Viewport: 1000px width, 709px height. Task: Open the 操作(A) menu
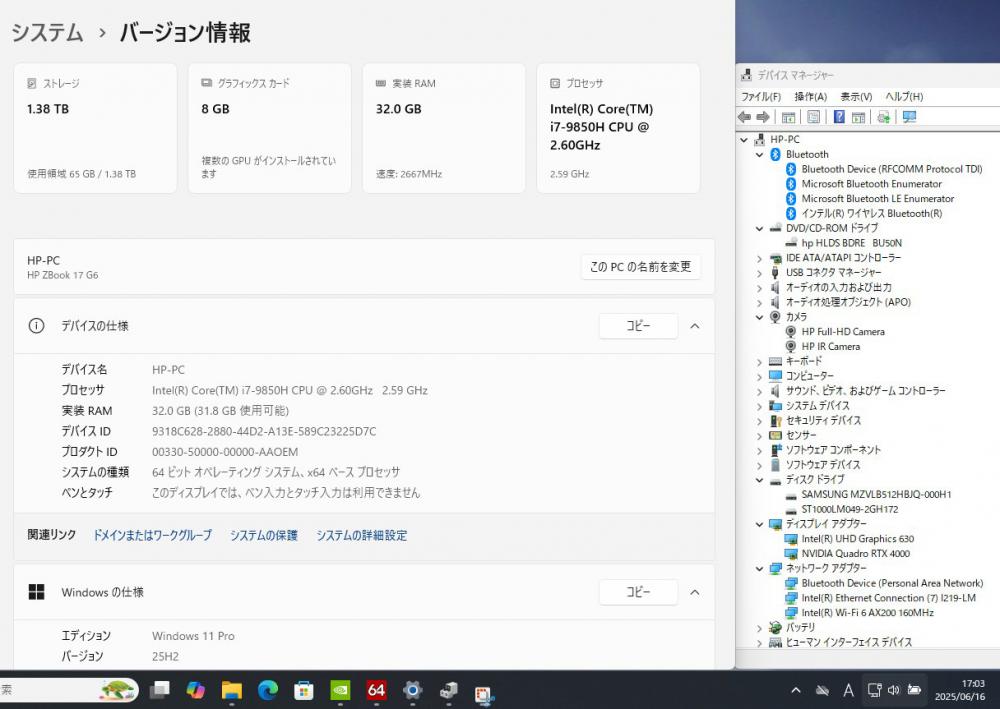810,97
